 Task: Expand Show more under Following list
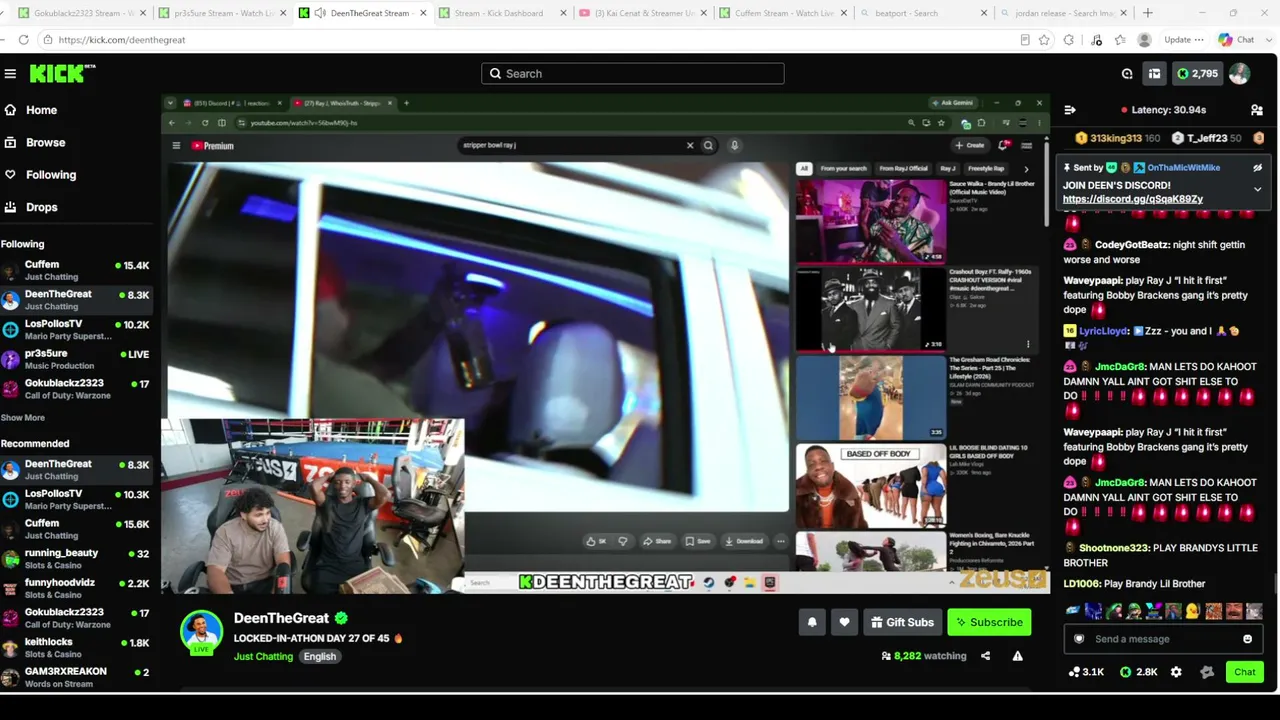click(22, 418)
